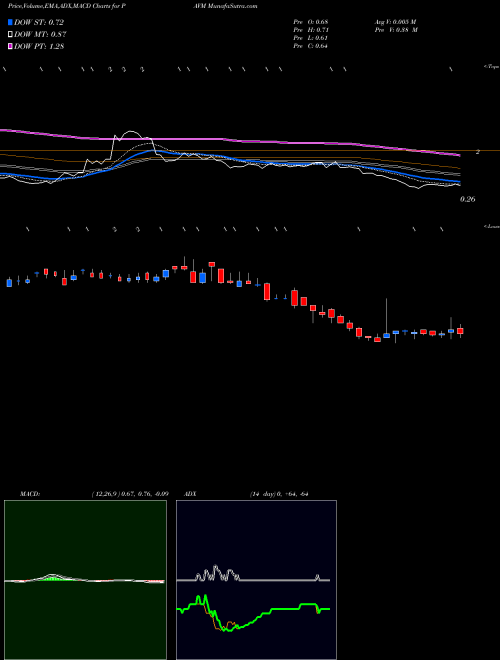Click the "<-Lows" row label
Screen dimensions: 500x660
coord(492,226)
